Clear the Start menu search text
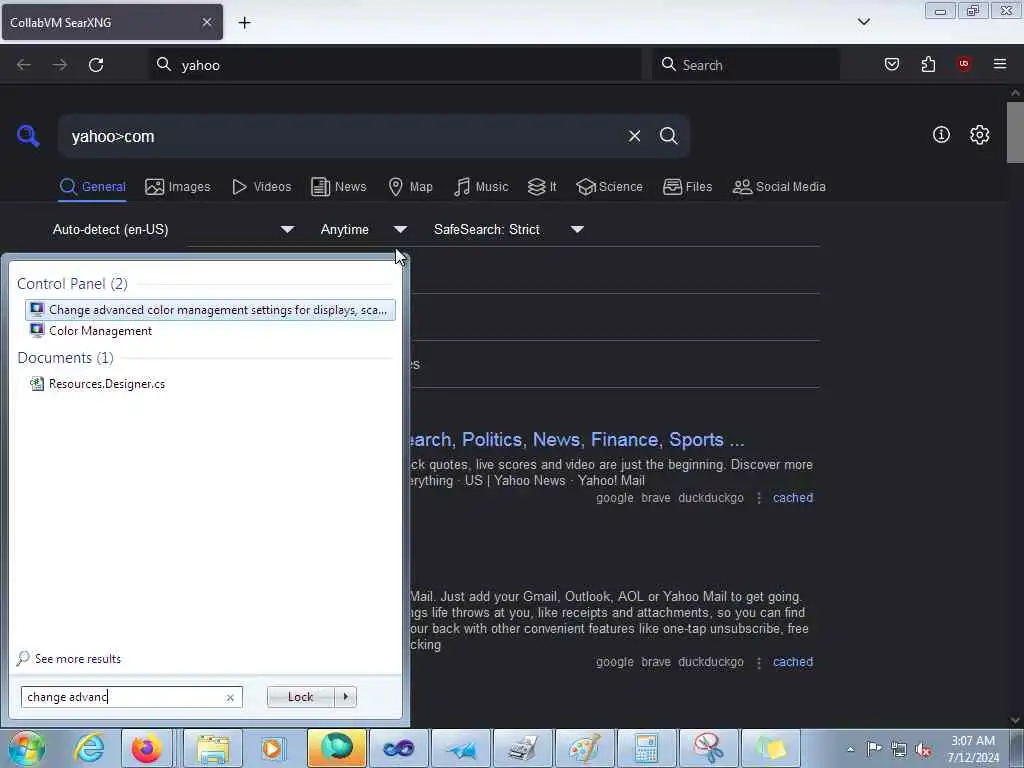Viewport: 1024px width, 768px height. 230,697
